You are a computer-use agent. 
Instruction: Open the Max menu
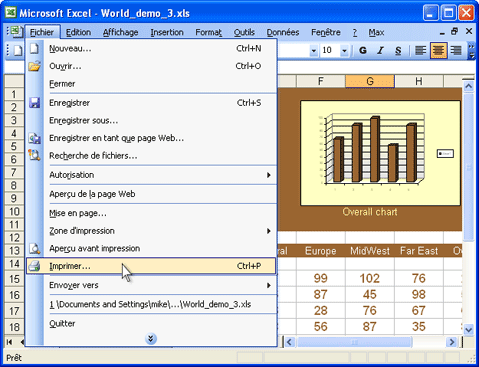point(376,32)
